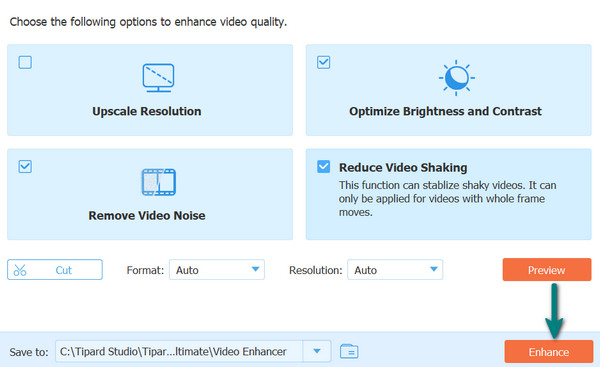Click the Enhance button
The image size is (600, 367).
tap(549, 352)
